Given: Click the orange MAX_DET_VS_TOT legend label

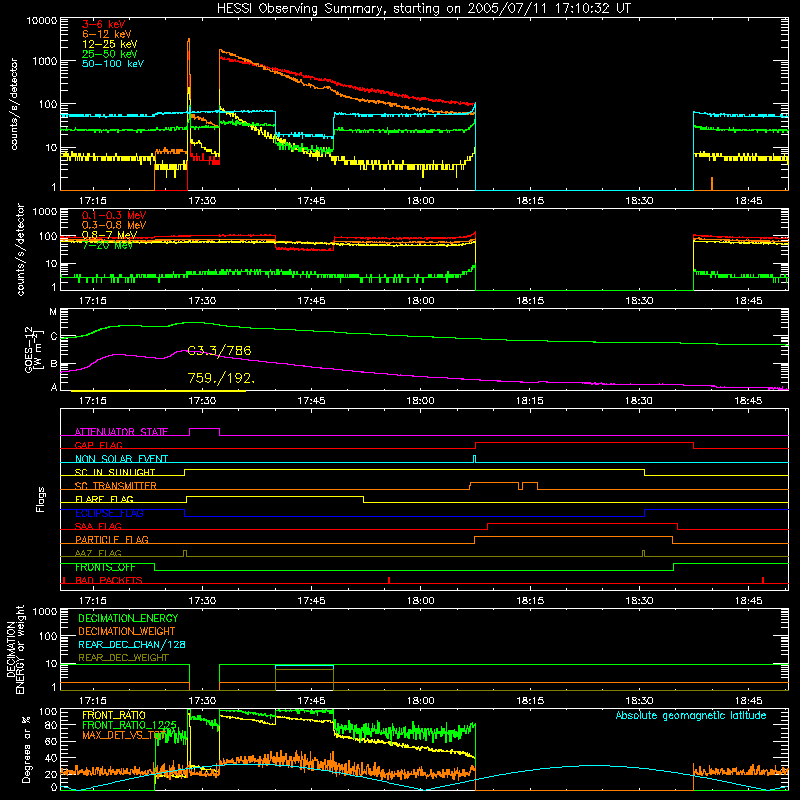Looking at the screenshot, I should pyautogui.click(x=123, y=735).
